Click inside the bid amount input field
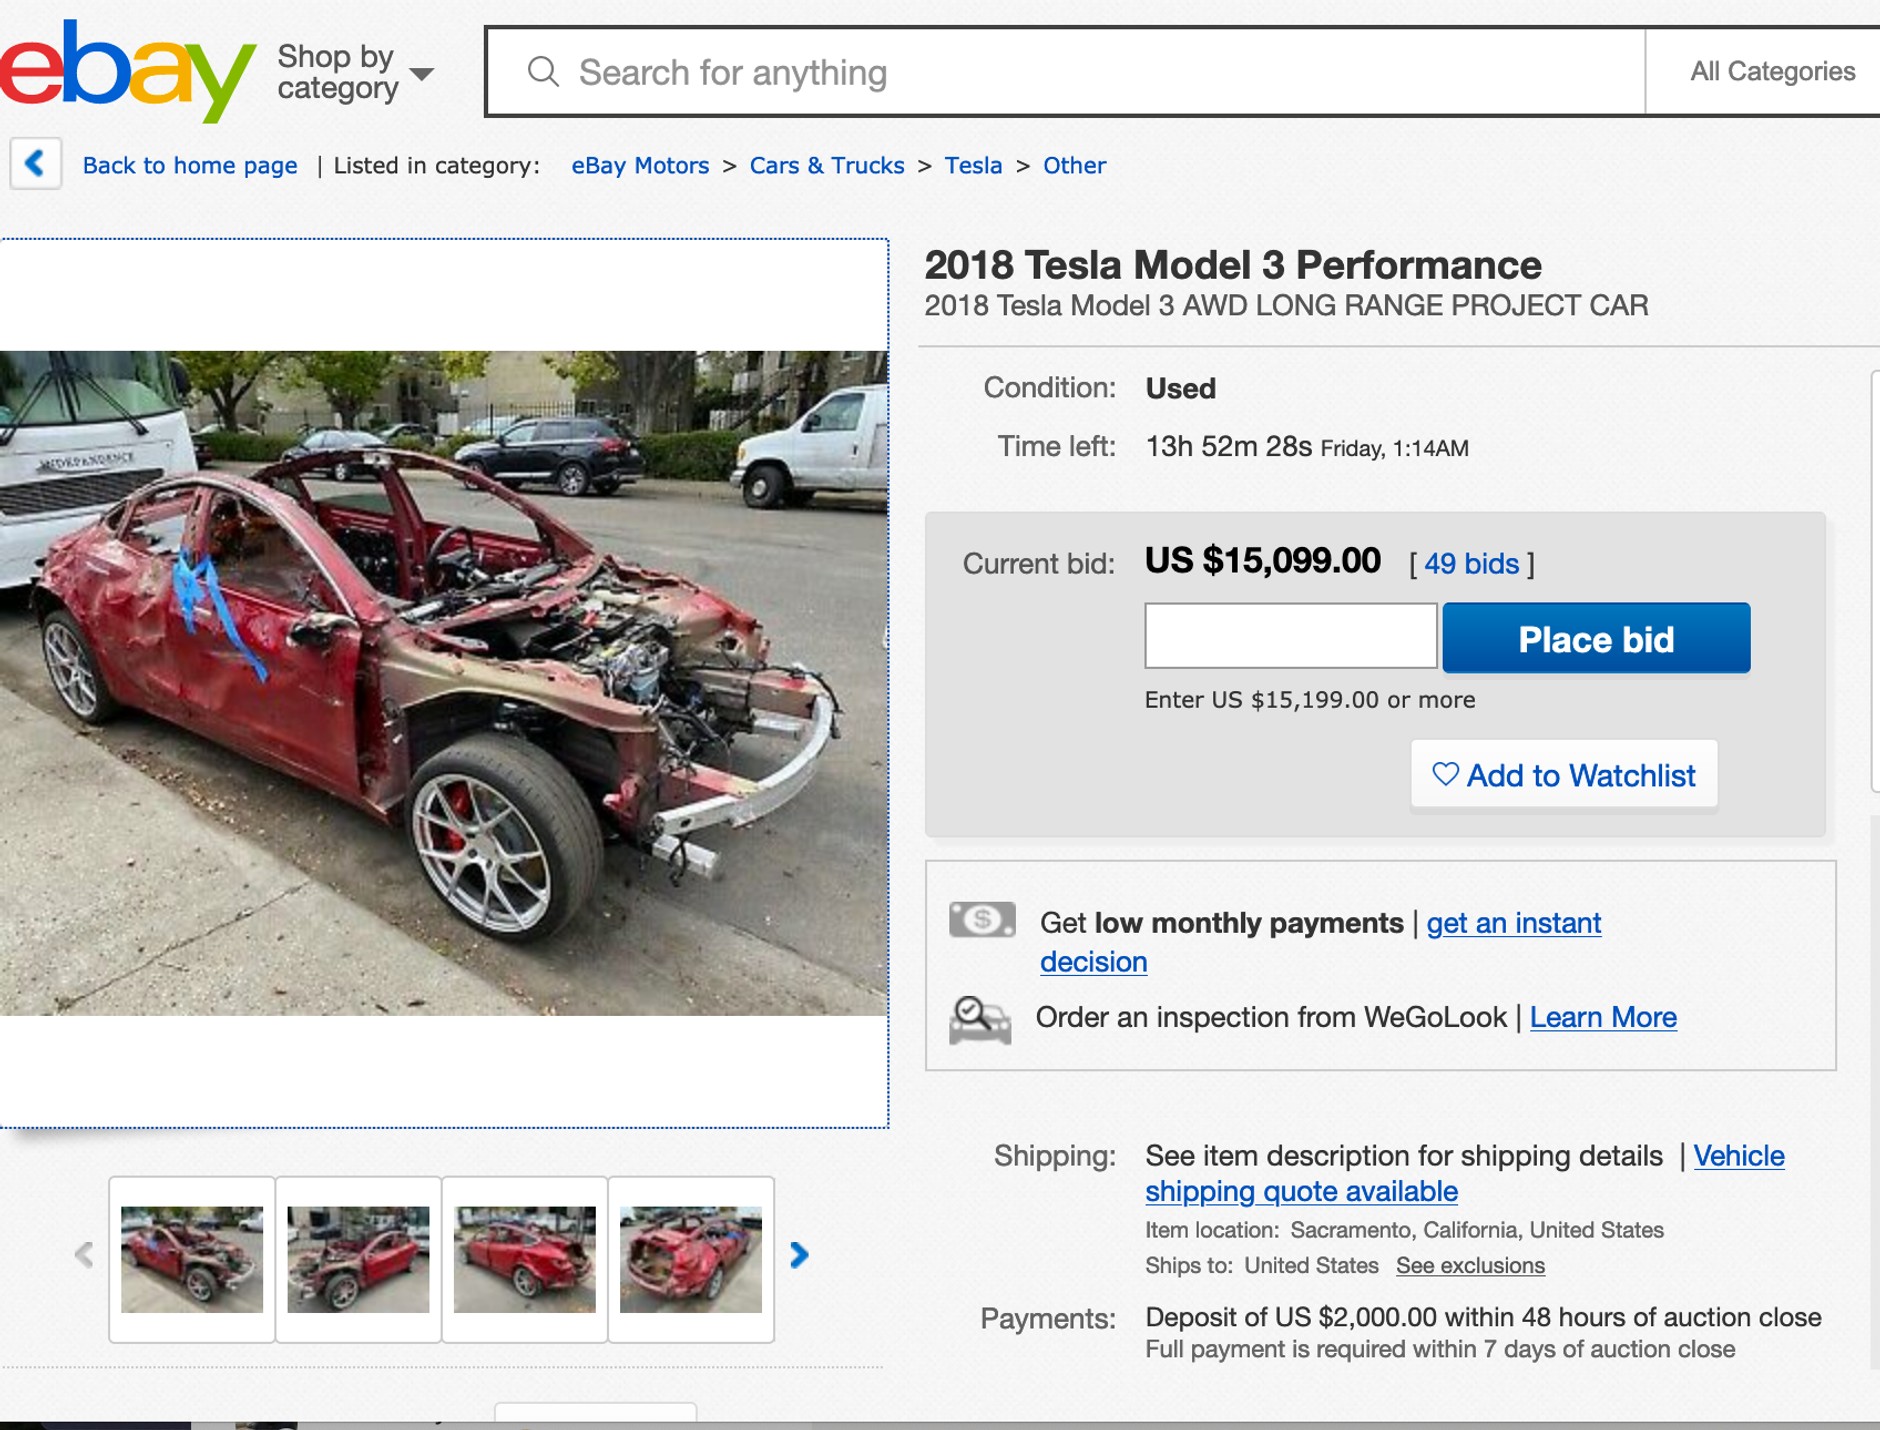1880x1430 pixels. (1290, 637)
